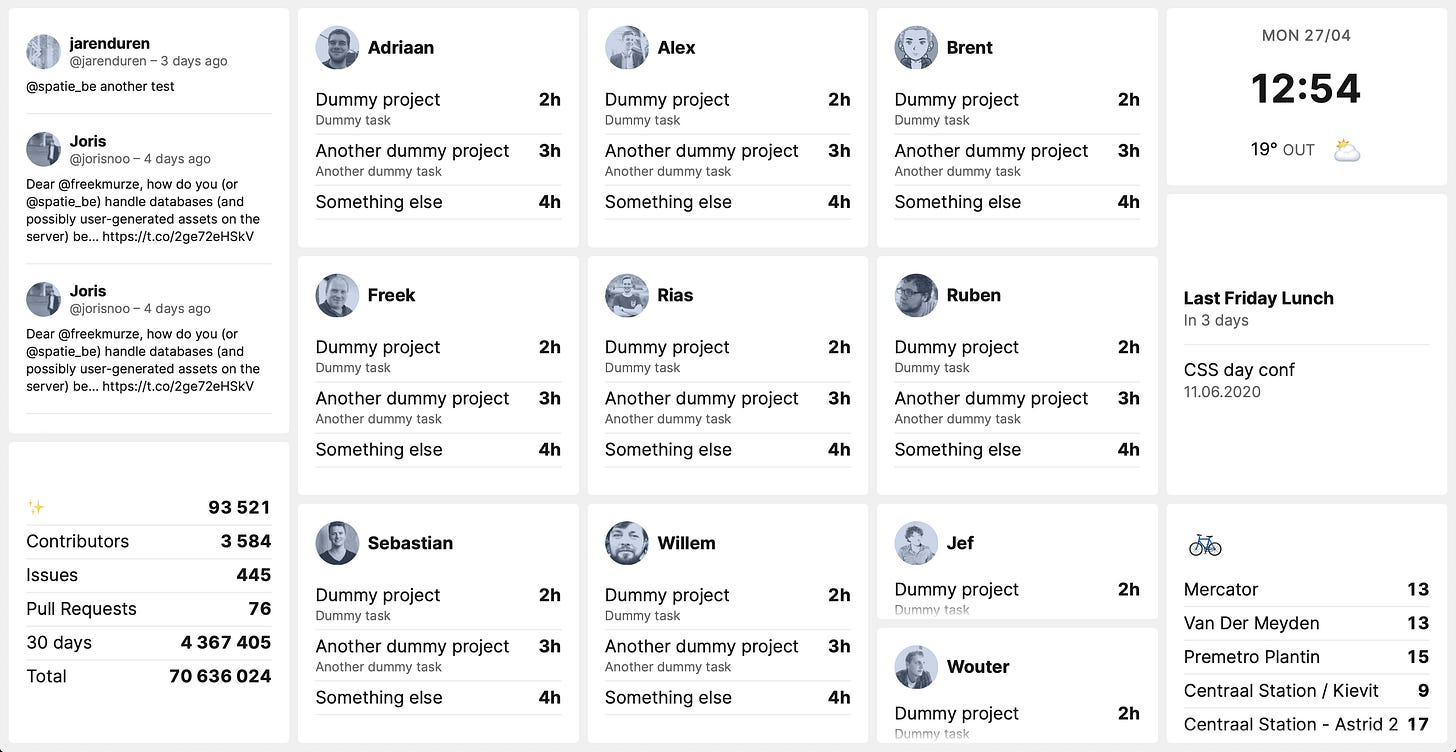Click Rias's profile avatar

tap(627, 296)
